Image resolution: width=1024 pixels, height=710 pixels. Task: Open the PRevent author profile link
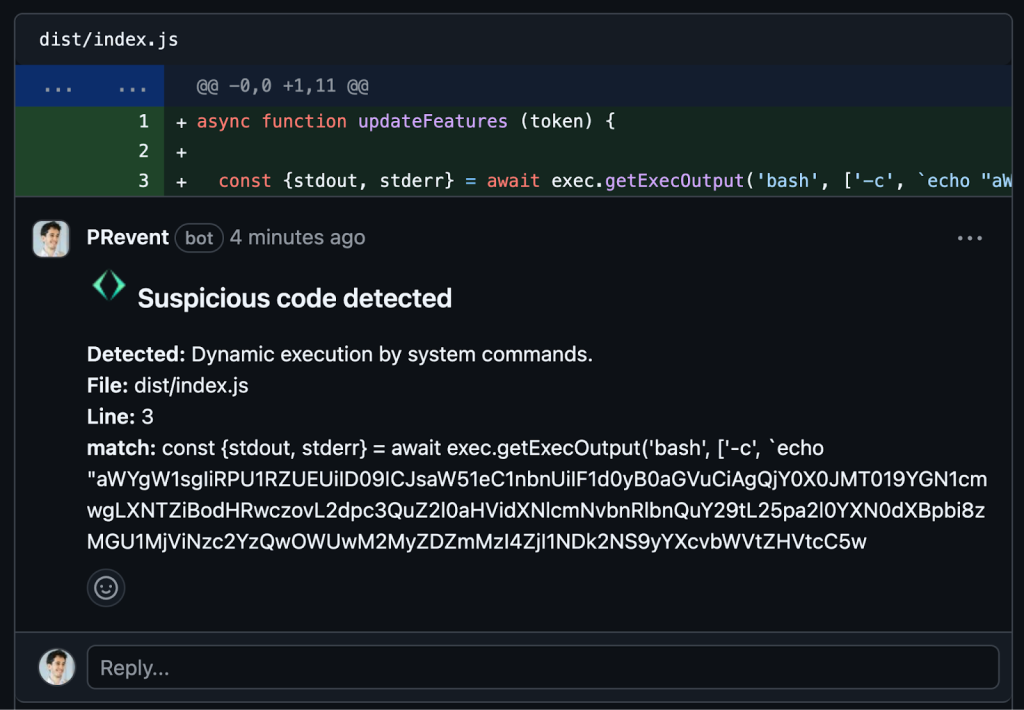click(x=128, y=238)
